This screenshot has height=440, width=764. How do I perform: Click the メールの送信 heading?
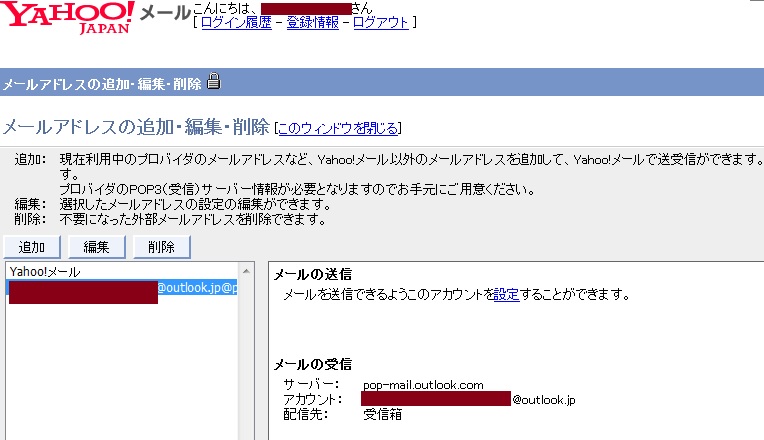tap(312, 274)
